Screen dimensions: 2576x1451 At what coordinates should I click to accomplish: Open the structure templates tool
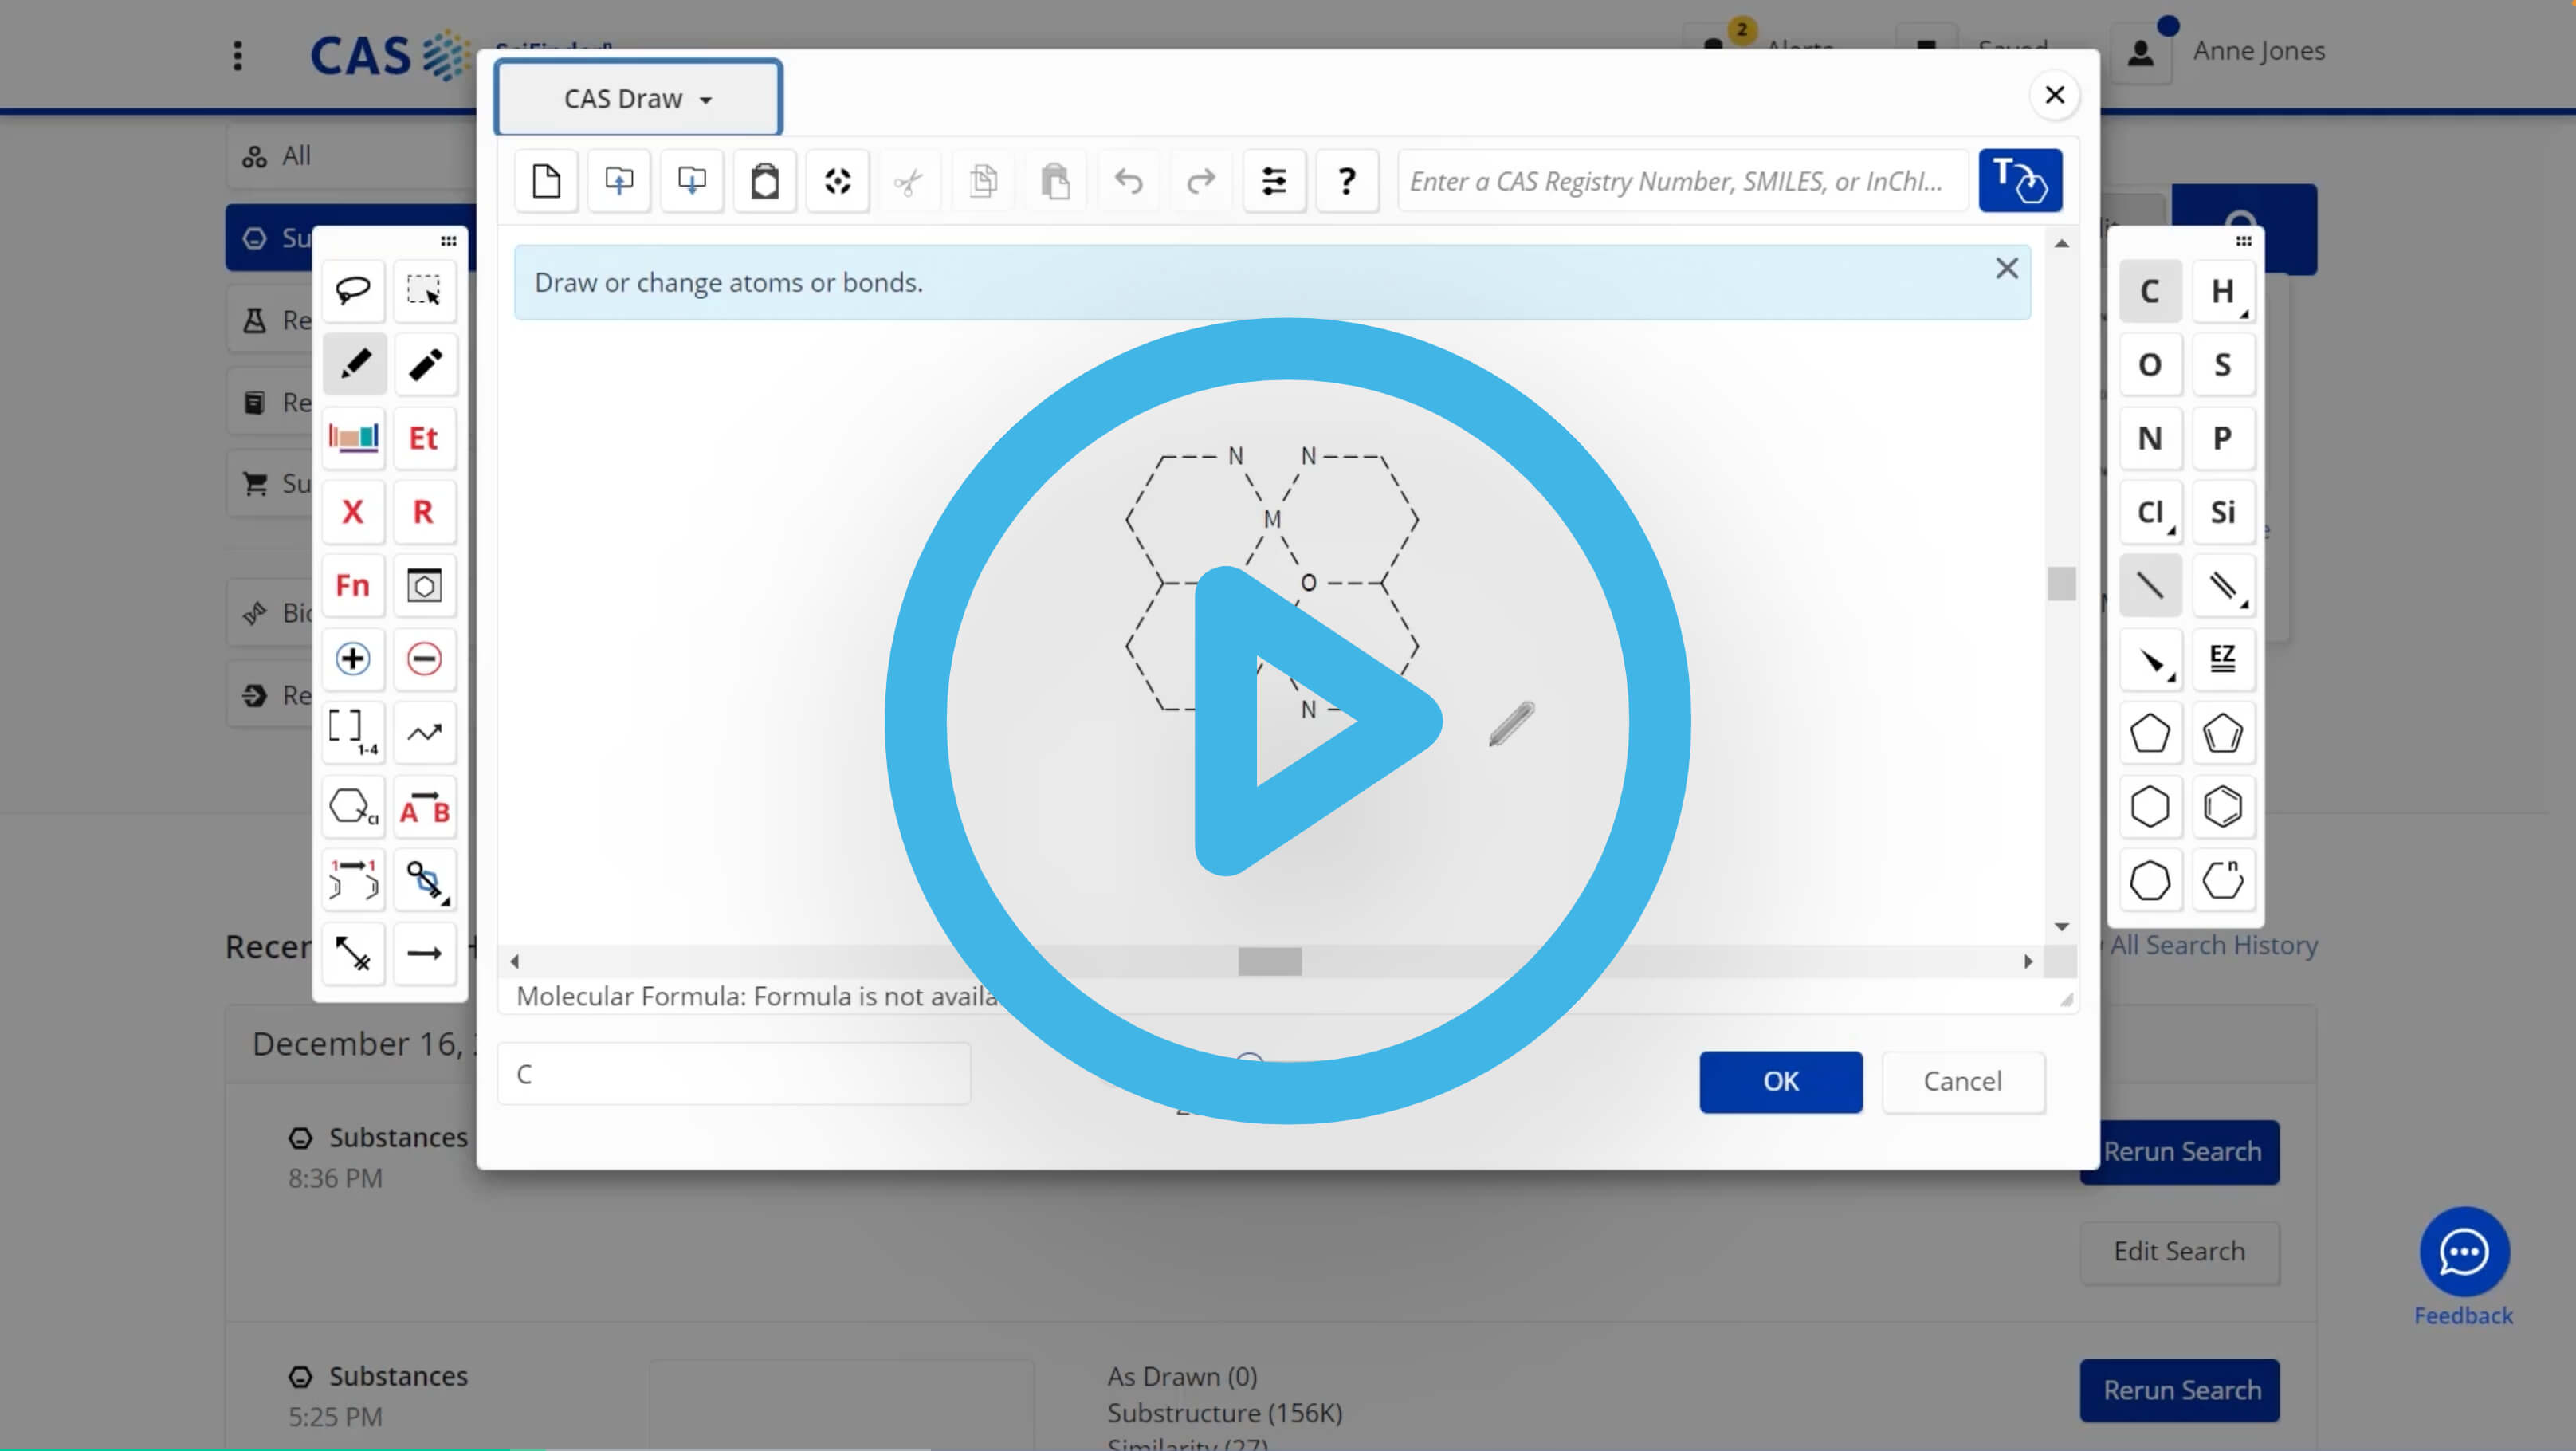[424, 585]
